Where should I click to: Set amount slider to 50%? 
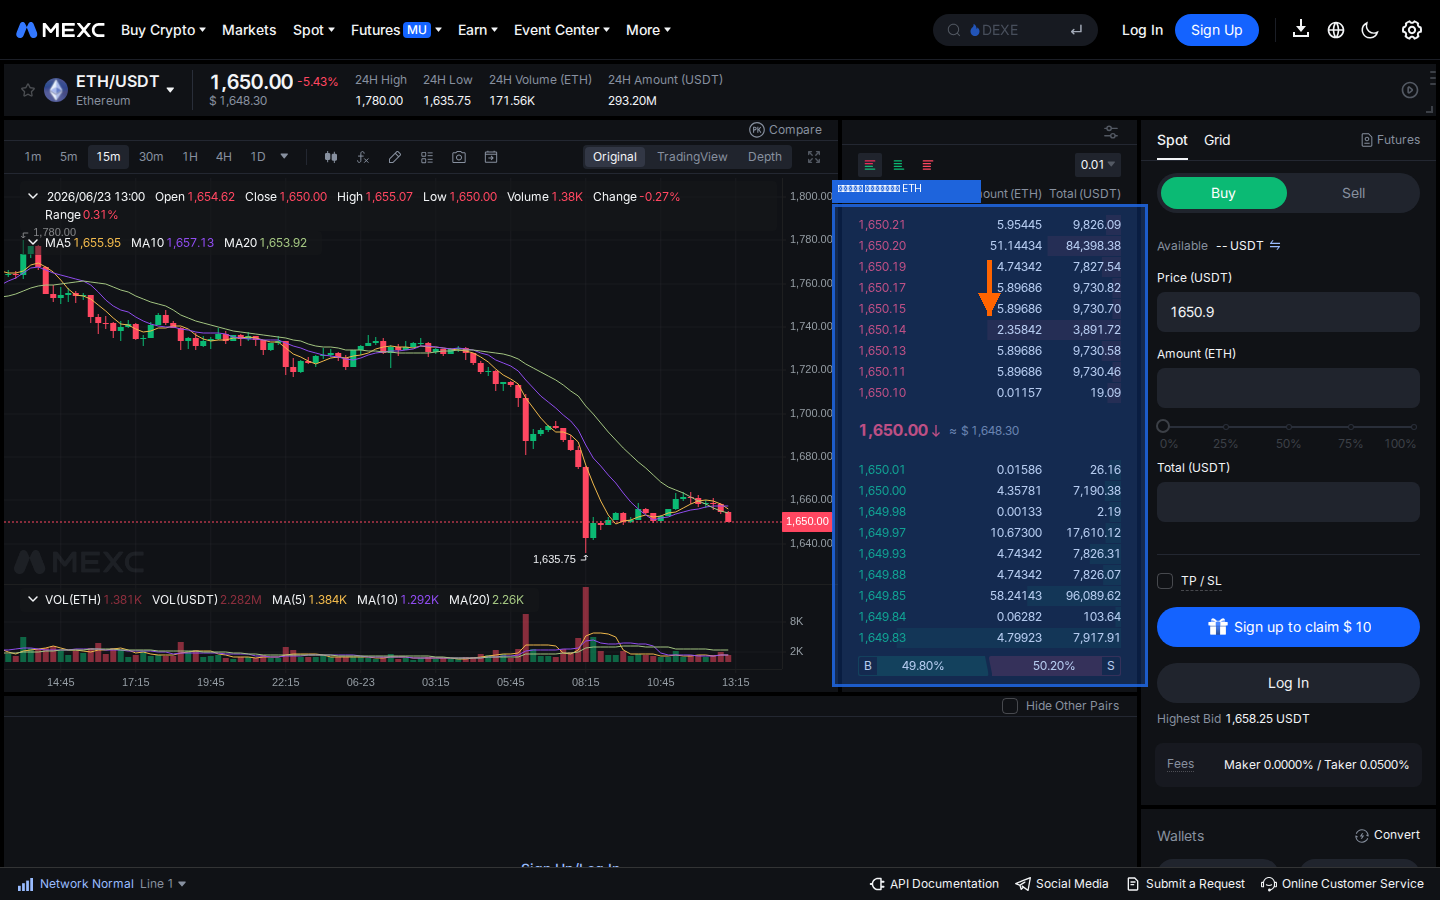point(1288,427)
